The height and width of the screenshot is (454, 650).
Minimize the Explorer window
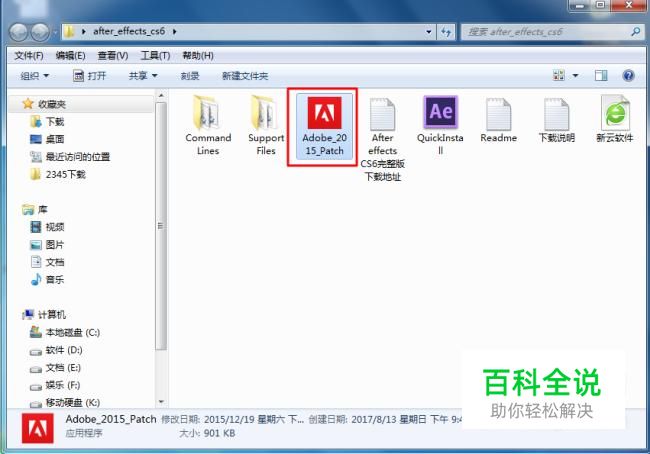(580, 5)
